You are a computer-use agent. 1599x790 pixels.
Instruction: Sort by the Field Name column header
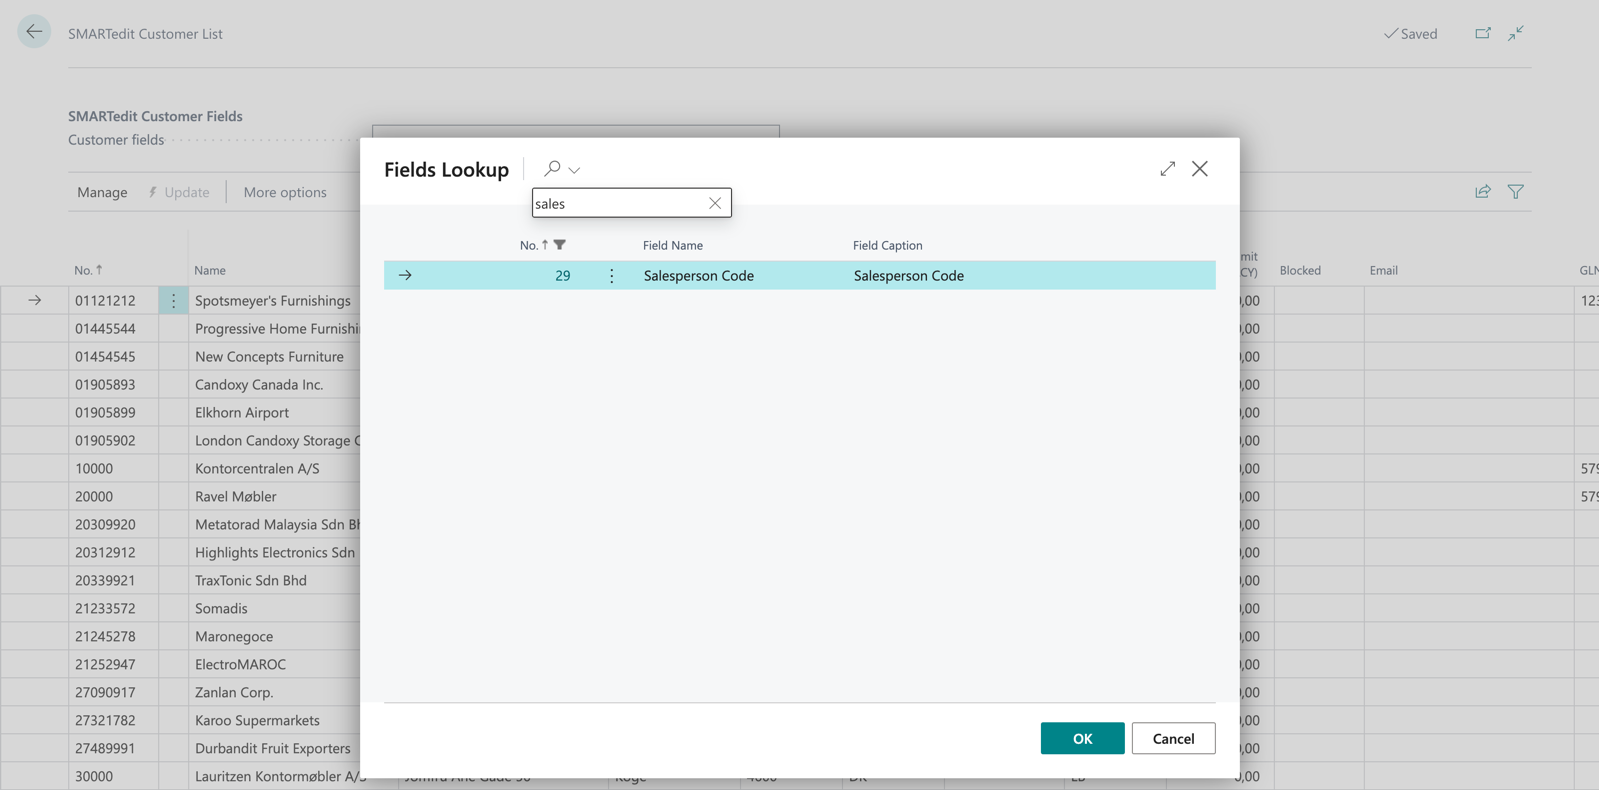(x=673, y=245)
